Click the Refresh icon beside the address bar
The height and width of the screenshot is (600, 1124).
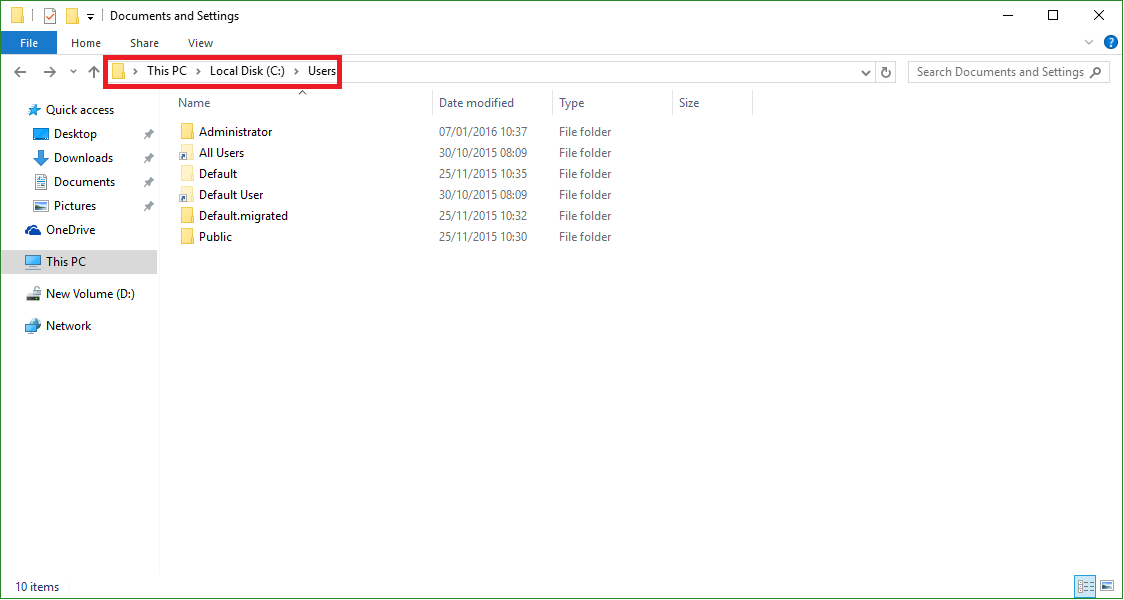(887, 71)
